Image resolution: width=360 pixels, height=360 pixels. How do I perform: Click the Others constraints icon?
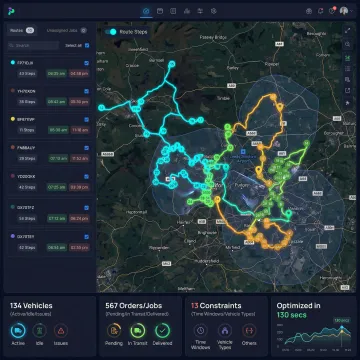(x=249, y=330)
